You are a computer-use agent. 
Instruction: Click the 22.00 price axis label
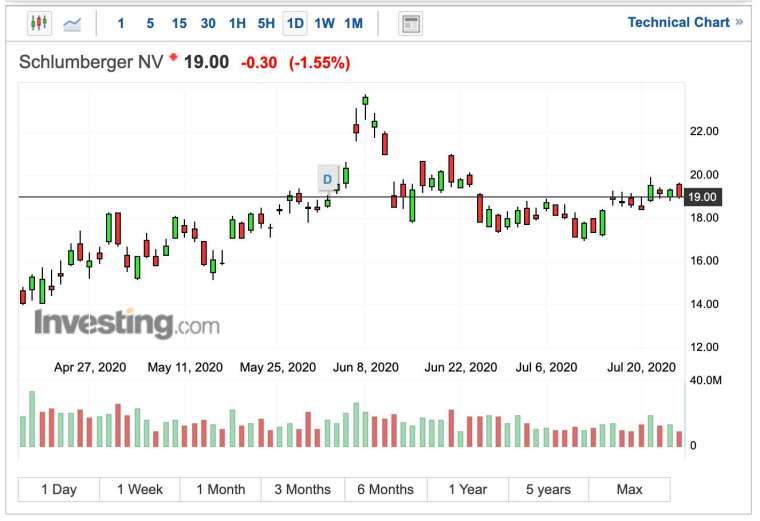[704, 131]
